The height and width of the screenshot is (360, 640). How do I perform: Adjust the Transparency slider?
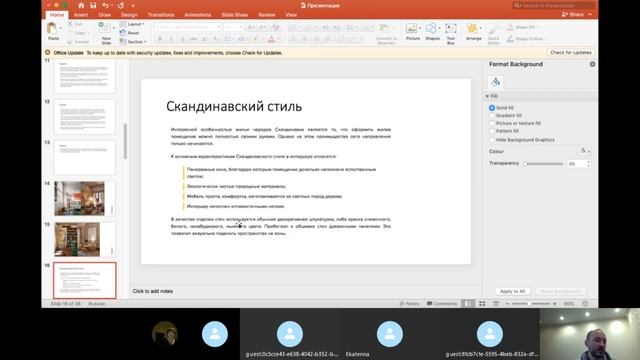point(544,164)
